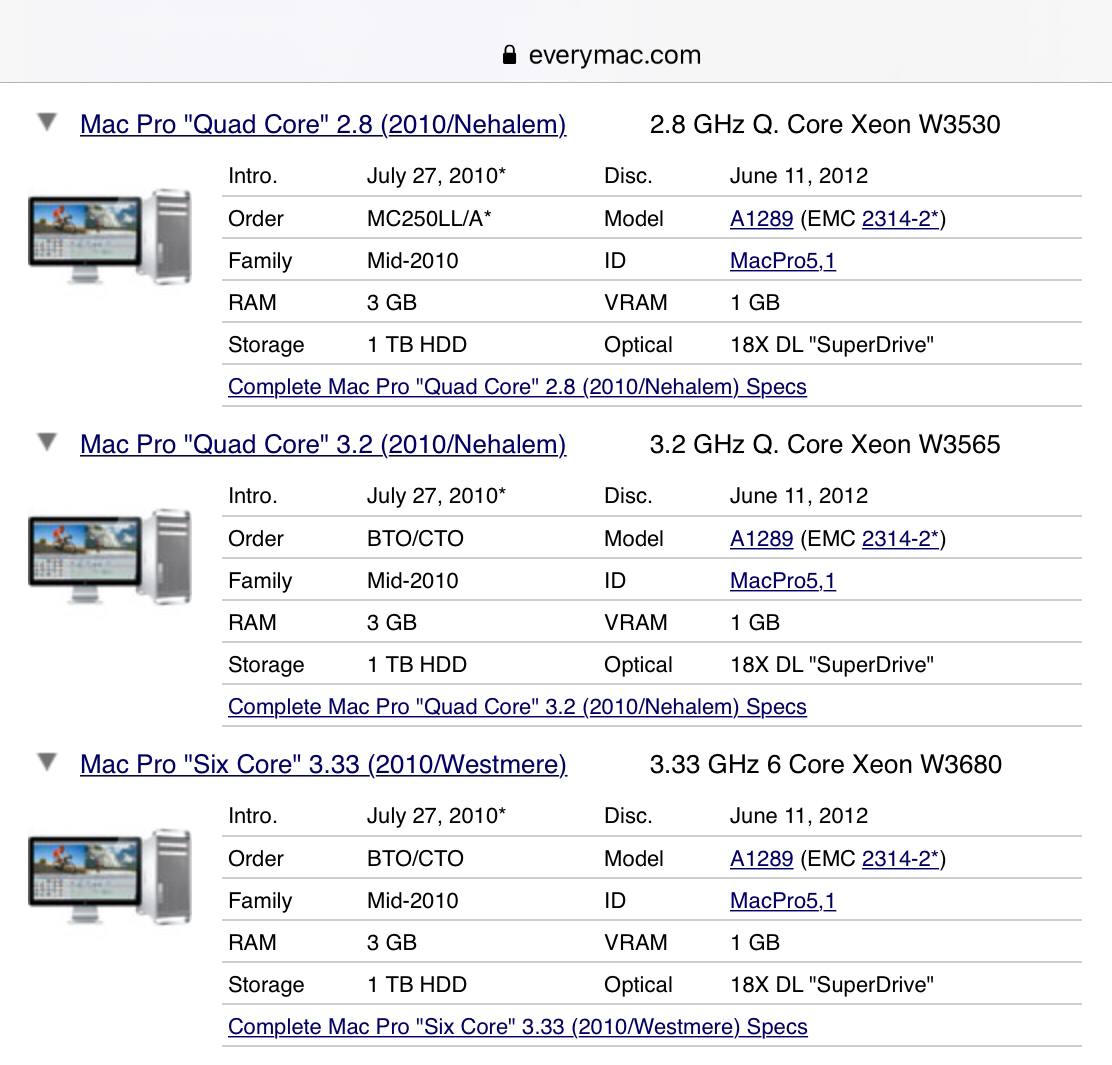Collapse the Mac Pro Six Core 3.33 section triangle

48,762
